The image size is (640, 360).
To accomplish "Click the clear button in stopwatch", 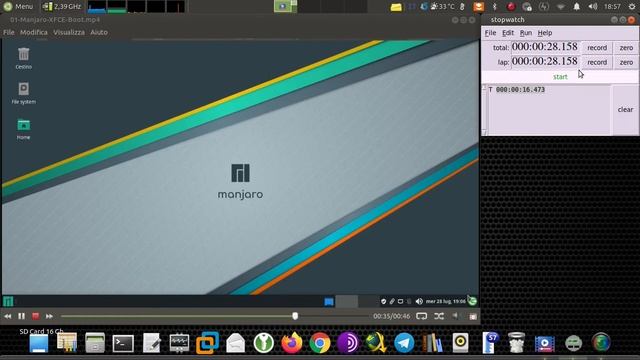I will (625, 109).
